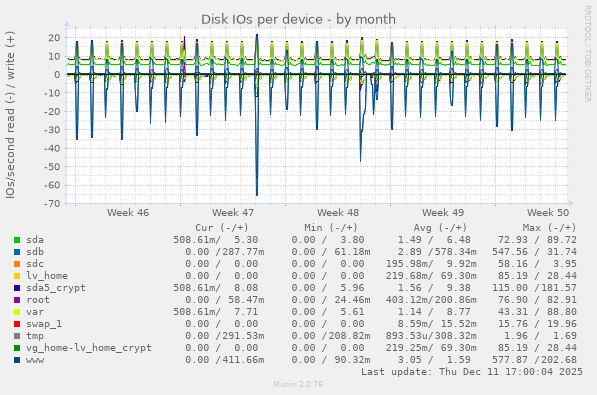Screen dimensions: 597x395
Task: Click the graph title Disk IOs per device
Action: 298,19
